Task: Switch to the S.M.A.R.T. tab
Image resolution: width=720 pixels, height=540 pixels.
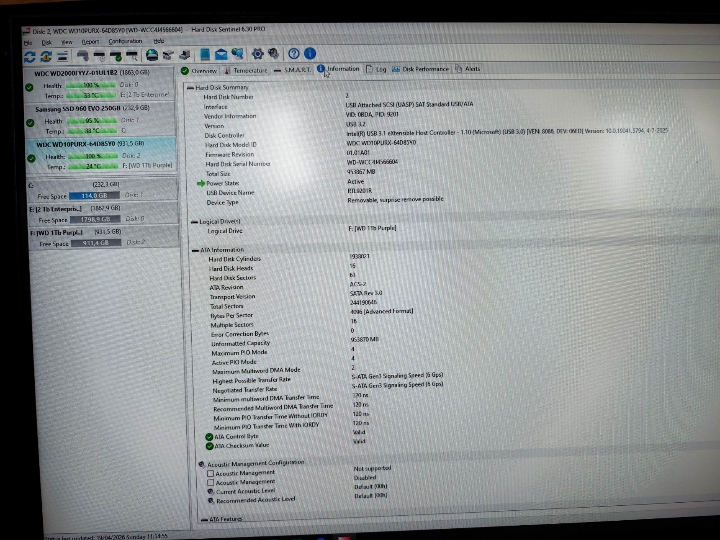Action: pyautogui.click(x=292, y=70)
